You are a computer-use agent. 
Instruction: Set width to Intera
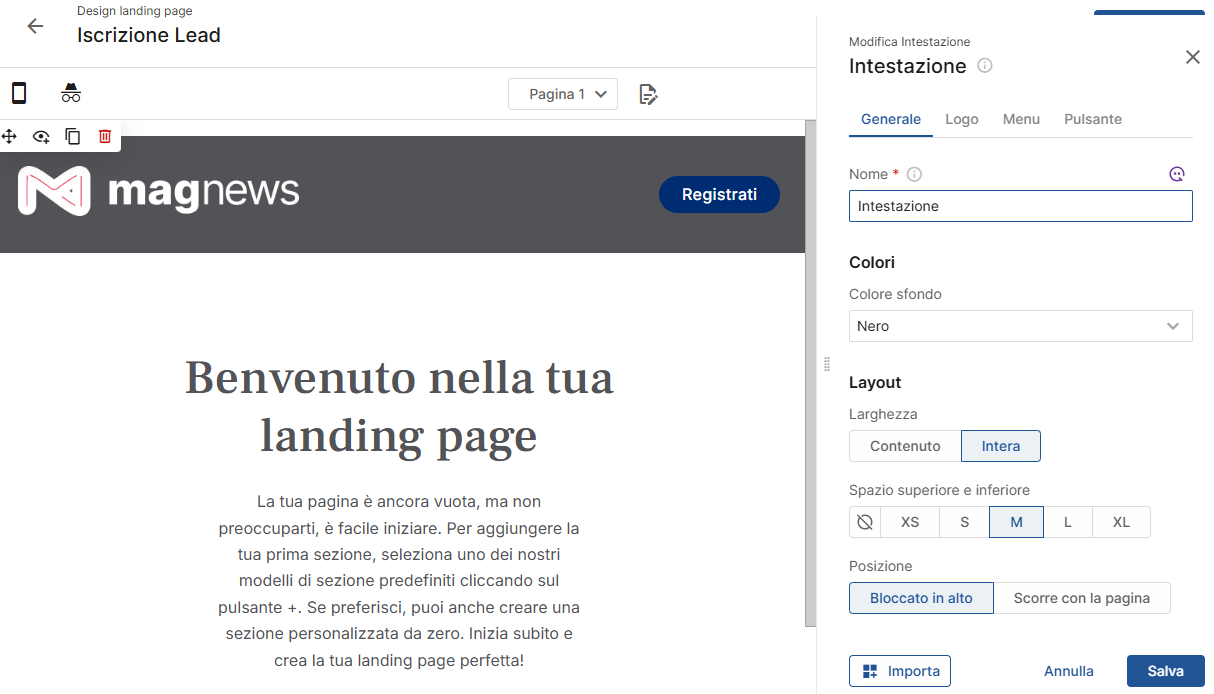[1001, 446]
